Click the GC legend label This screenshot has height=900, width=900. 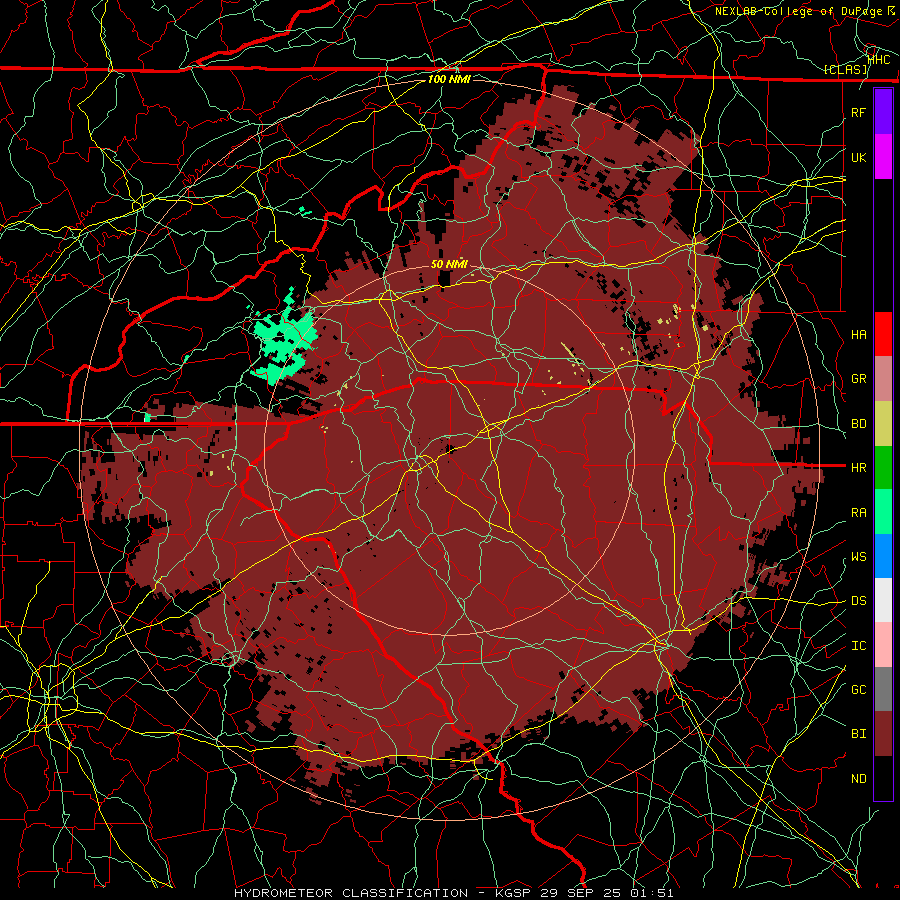click(858, 689)
